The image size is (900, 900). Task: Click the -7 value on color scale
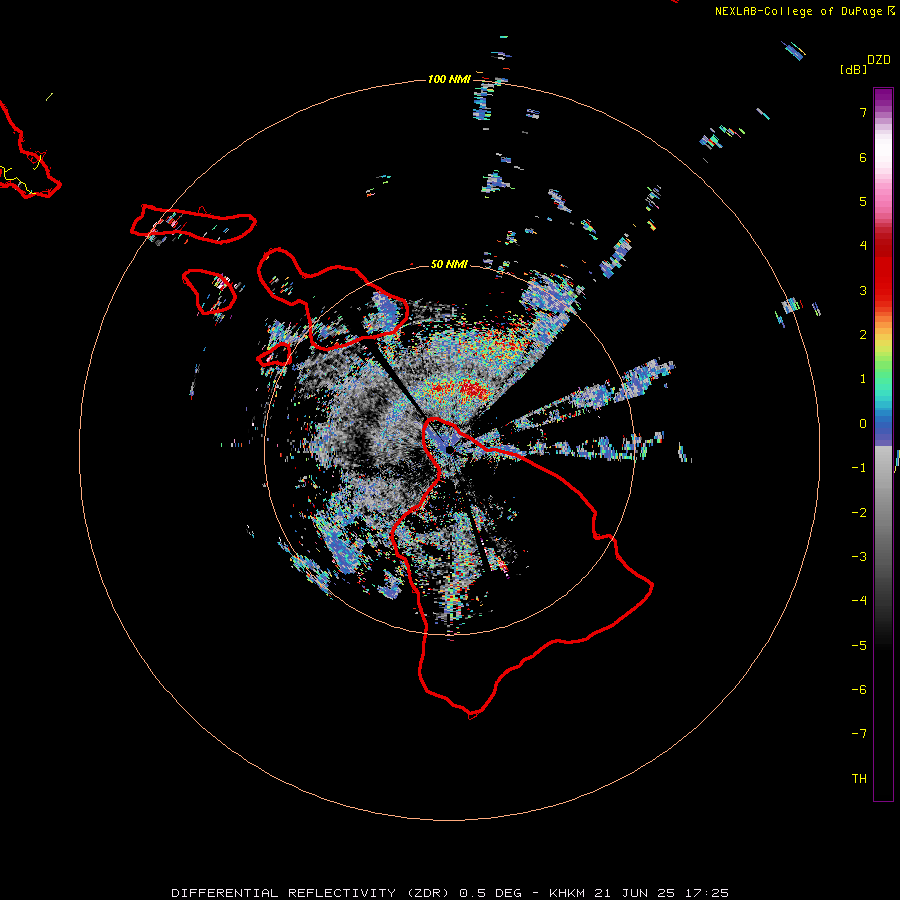859,734
